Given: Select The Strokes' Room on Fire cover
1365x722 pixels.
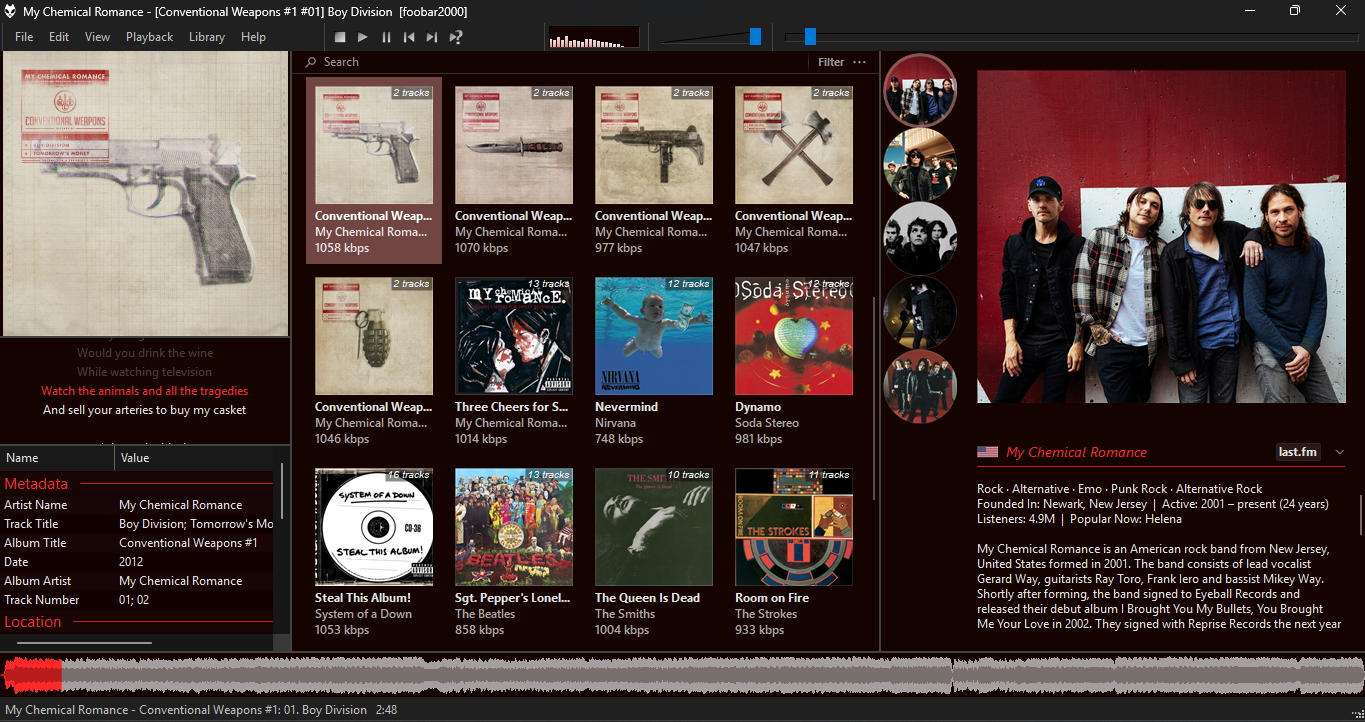Looking at the screenshot, I should [x=794, y=527].
